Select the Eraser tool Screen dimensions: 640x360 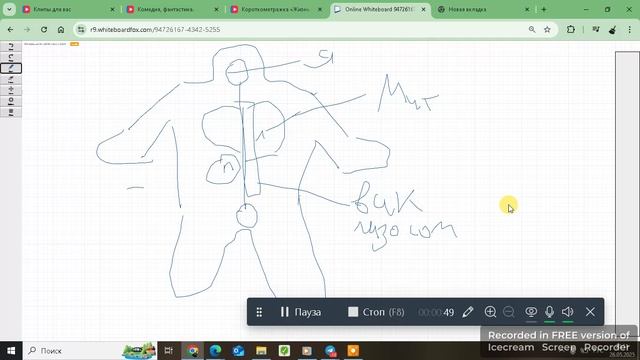tap(11, 79)
